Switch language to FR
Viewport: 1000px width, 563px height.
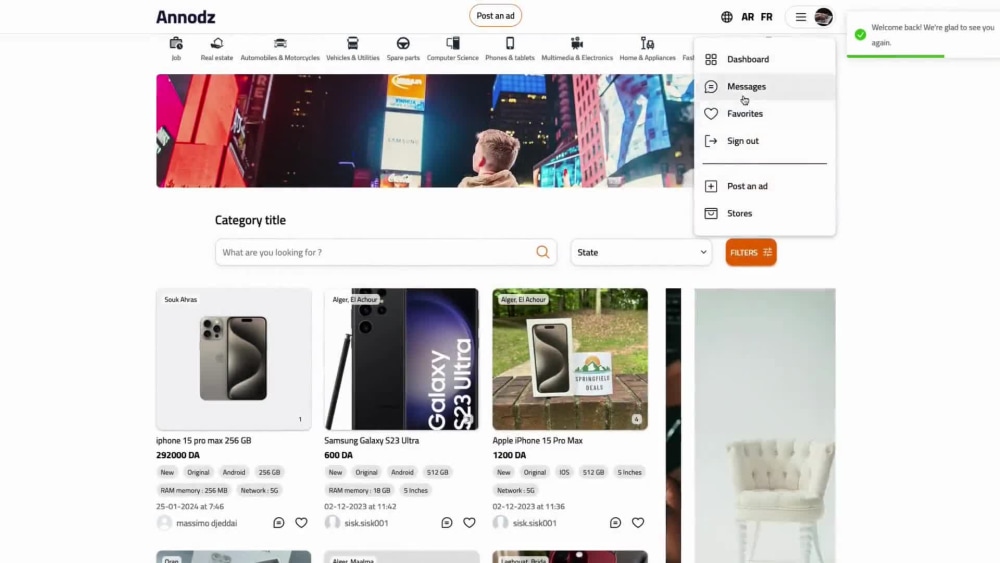[x=767, y=17]
